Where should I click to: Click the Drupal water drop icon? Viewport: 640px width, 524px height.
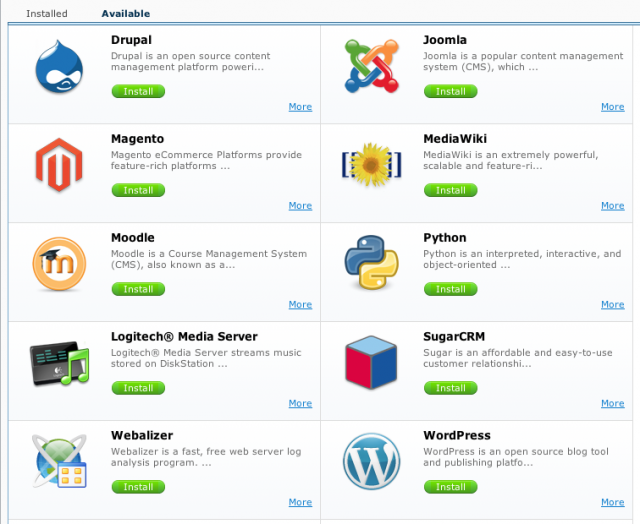pos(59,66)
